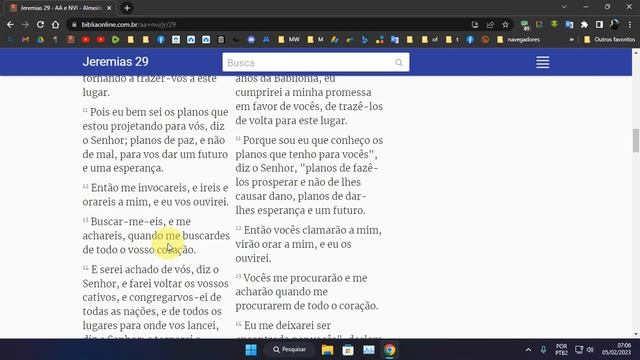Select the Jeremias 29 browser tab
The width and height of the screenshot is (640, 360).
[60, 8]
